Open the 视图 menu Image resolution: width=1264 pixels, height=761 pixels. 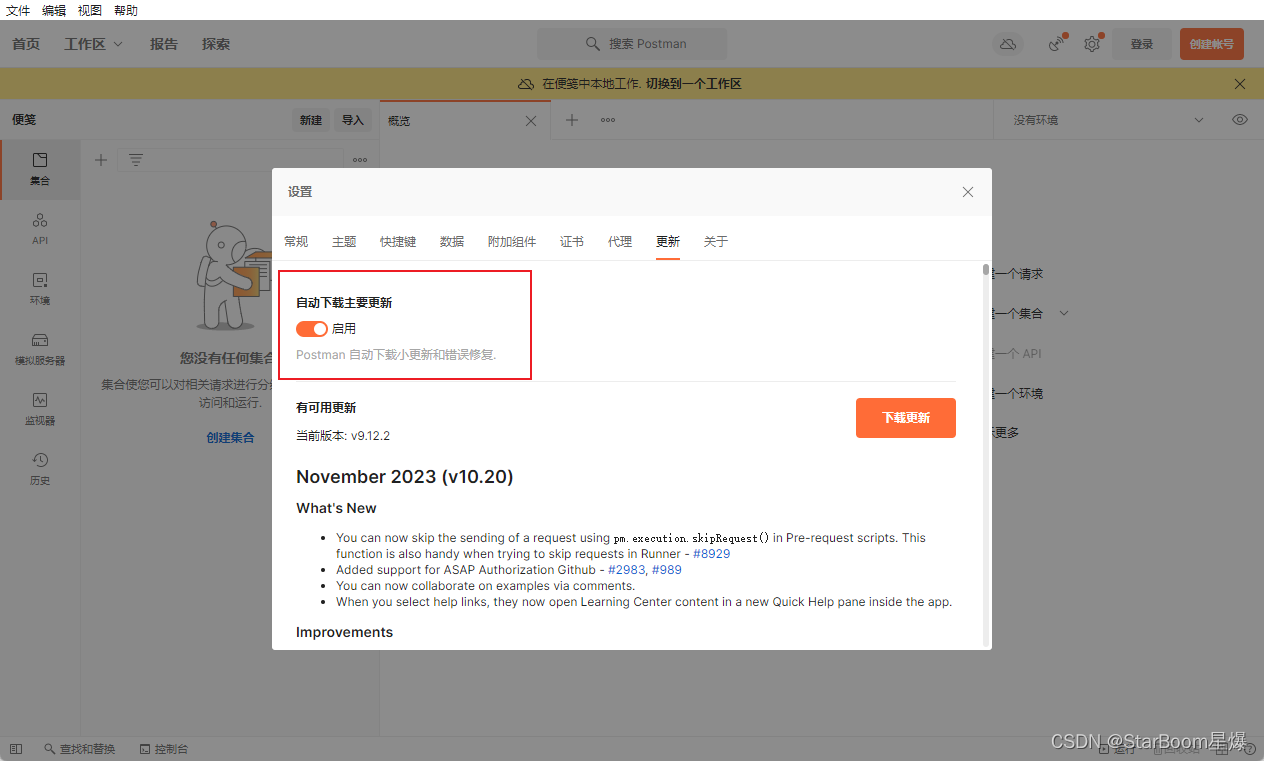click(x=90, y=10)
